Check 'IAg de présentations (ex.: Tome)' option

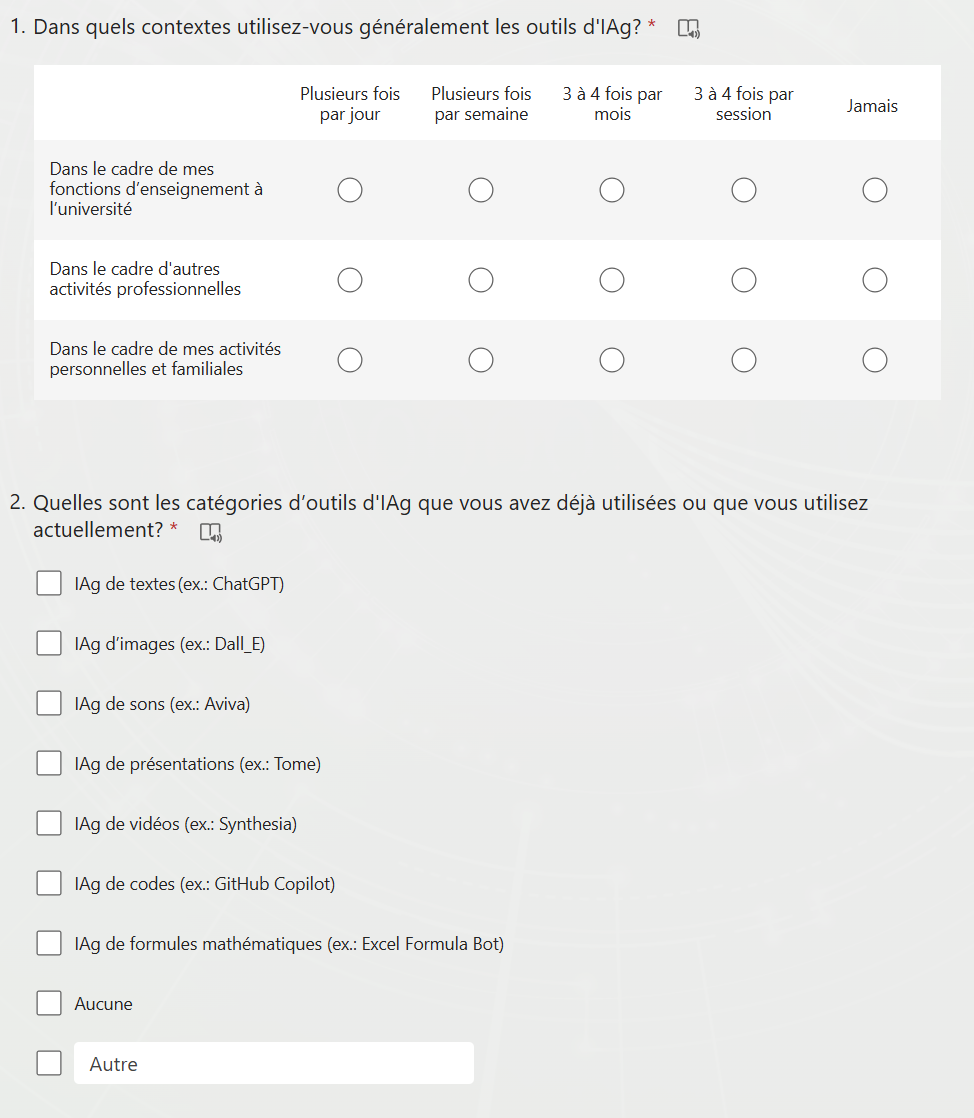[x=49, y=763]
